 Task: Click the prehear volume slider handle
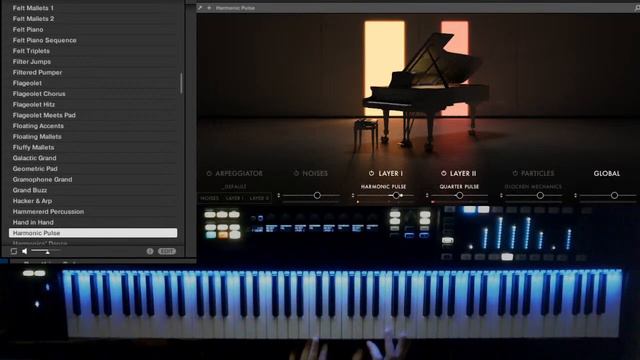click(47, 252)
